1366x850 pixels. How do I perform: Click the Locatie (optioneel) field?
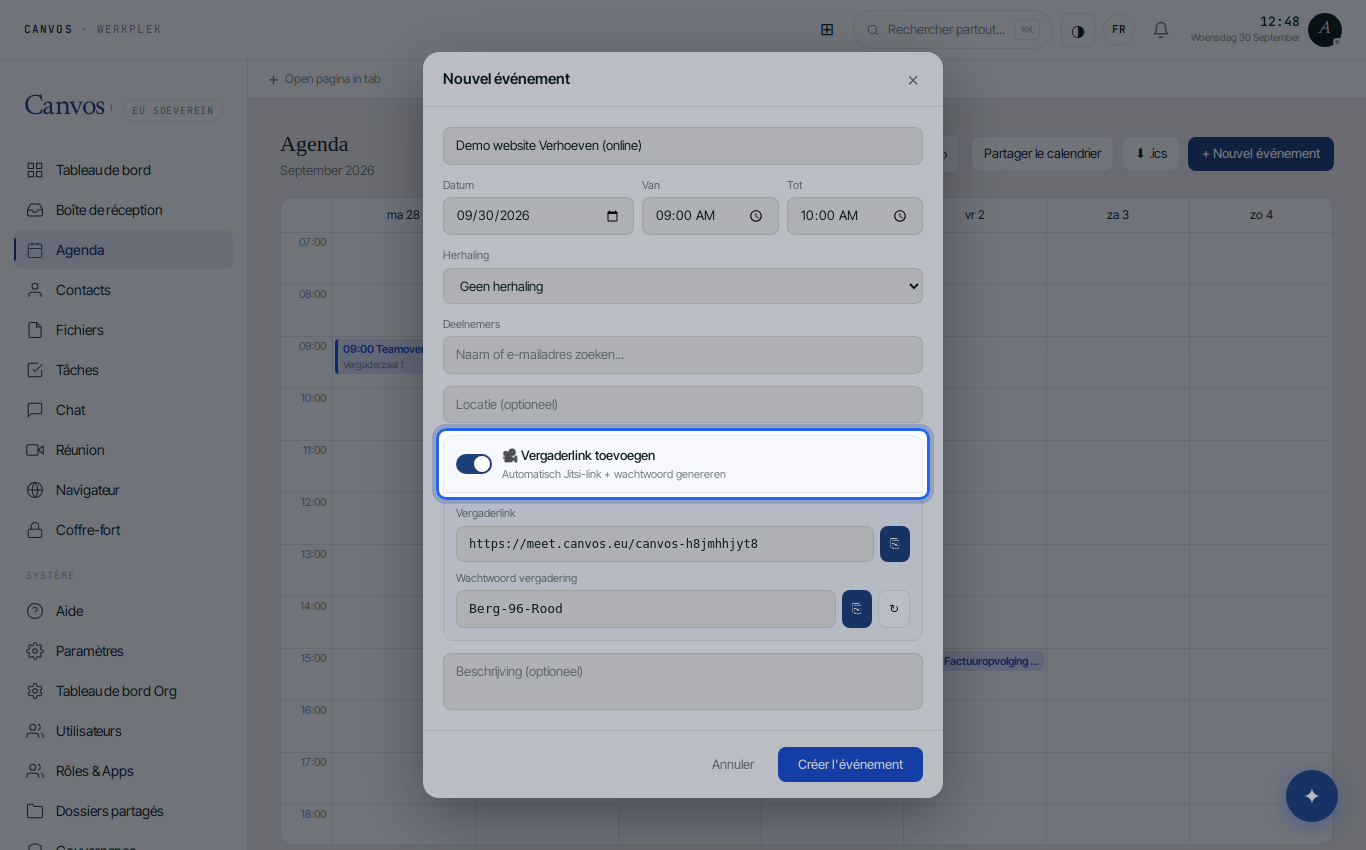click(x=683, y=405)
